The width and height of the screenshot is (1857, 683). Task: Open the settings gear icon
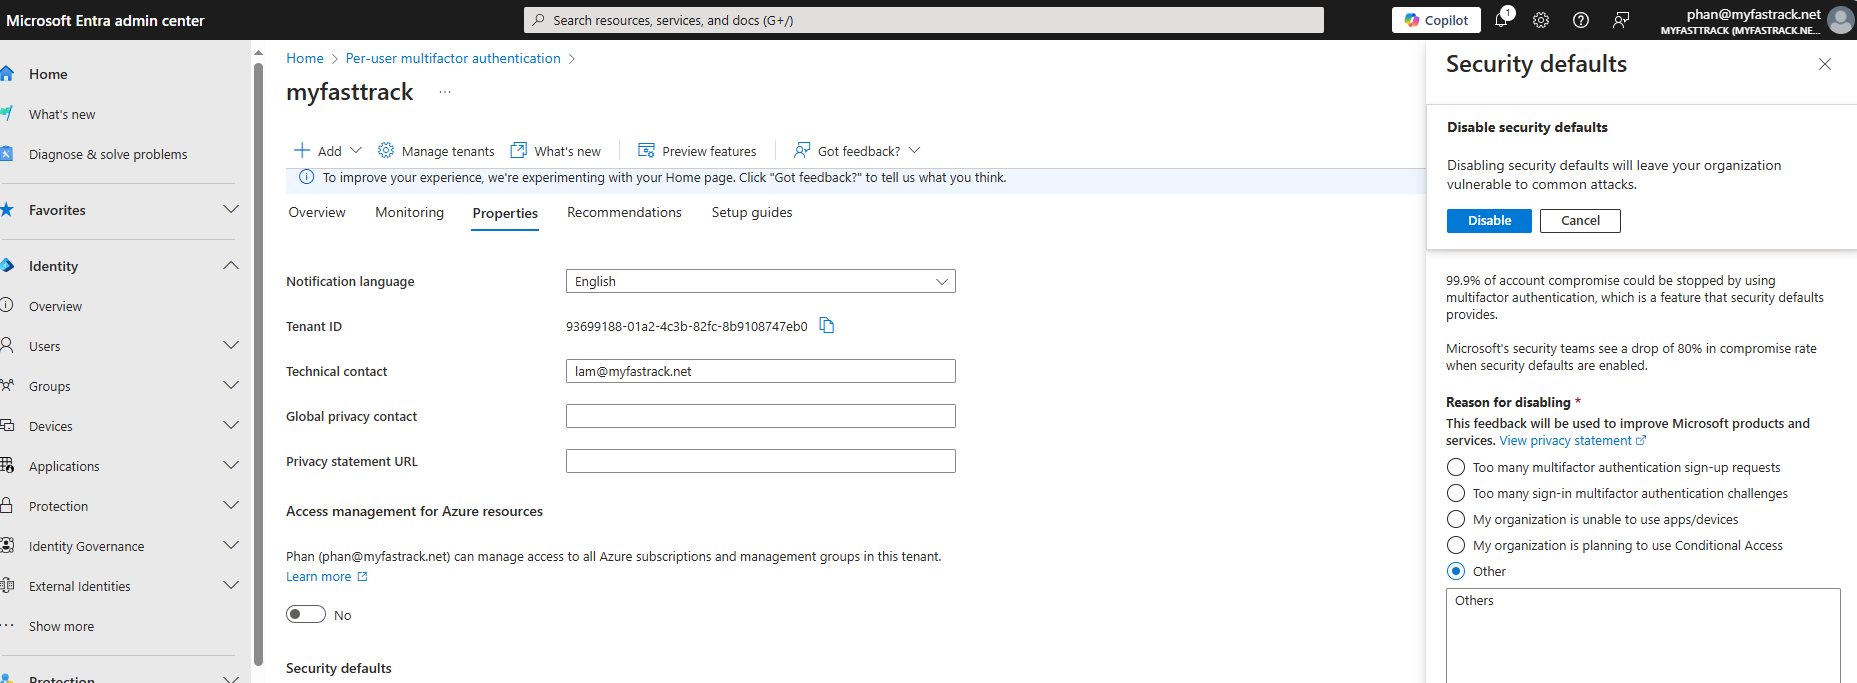click(1541, 20)
